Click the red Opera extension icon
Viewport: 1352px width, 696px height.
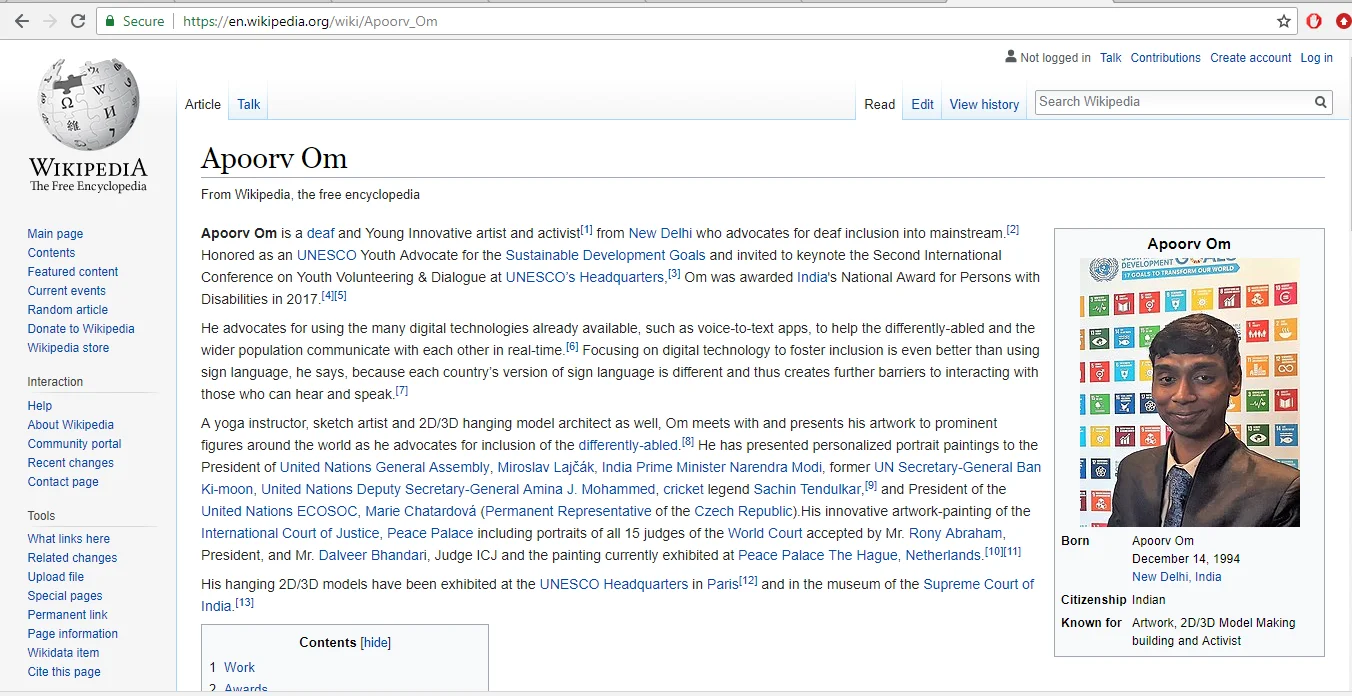click(x=1314, y=21)
